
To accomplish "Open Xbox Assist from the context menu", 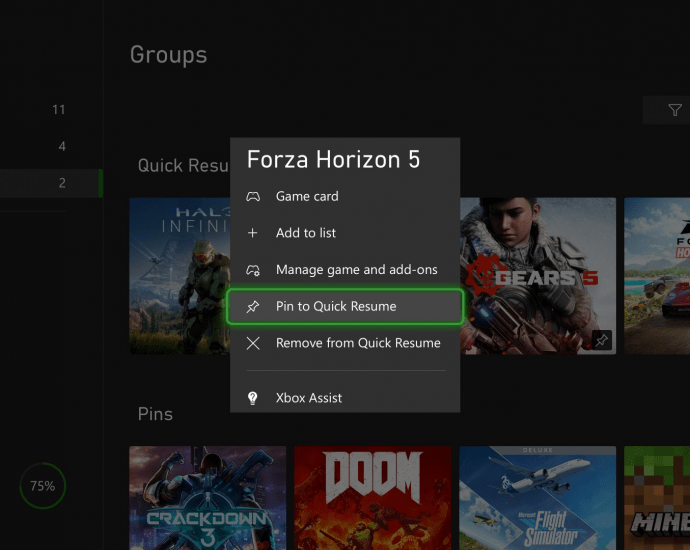I will tap(309, 398).
